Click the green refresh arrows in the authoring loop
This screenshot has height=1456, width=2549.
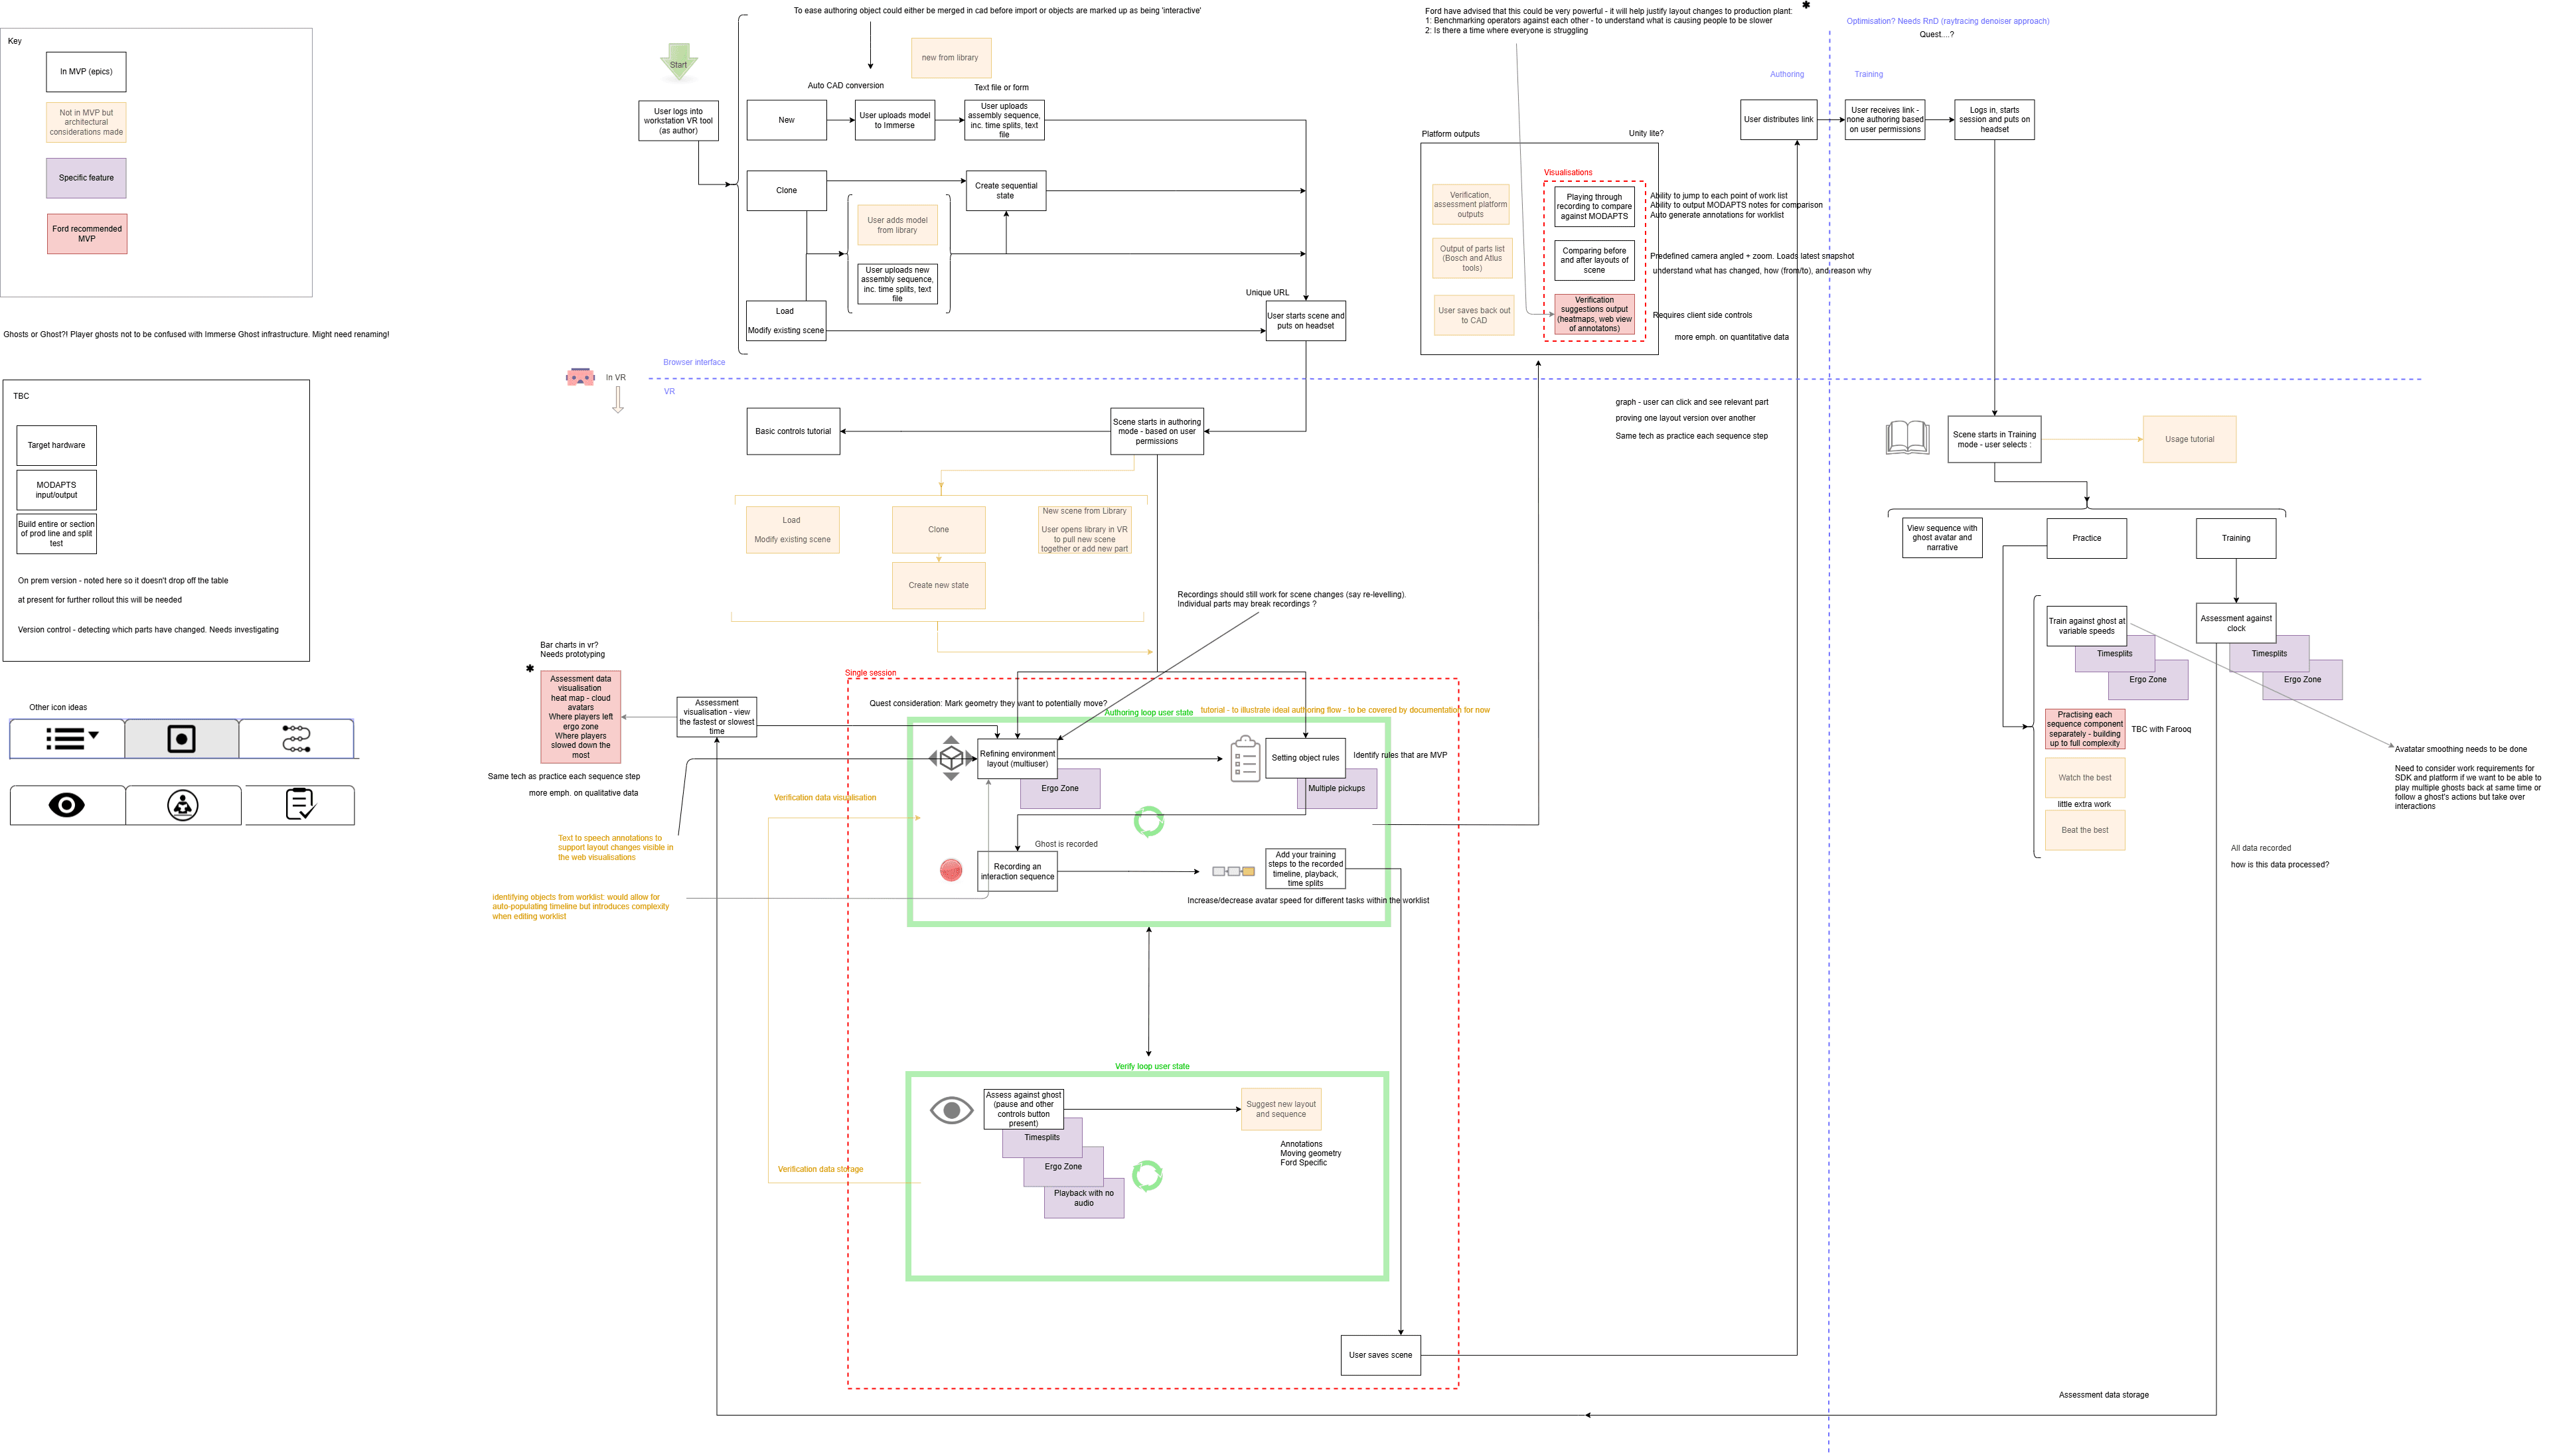click(1149, 821)
